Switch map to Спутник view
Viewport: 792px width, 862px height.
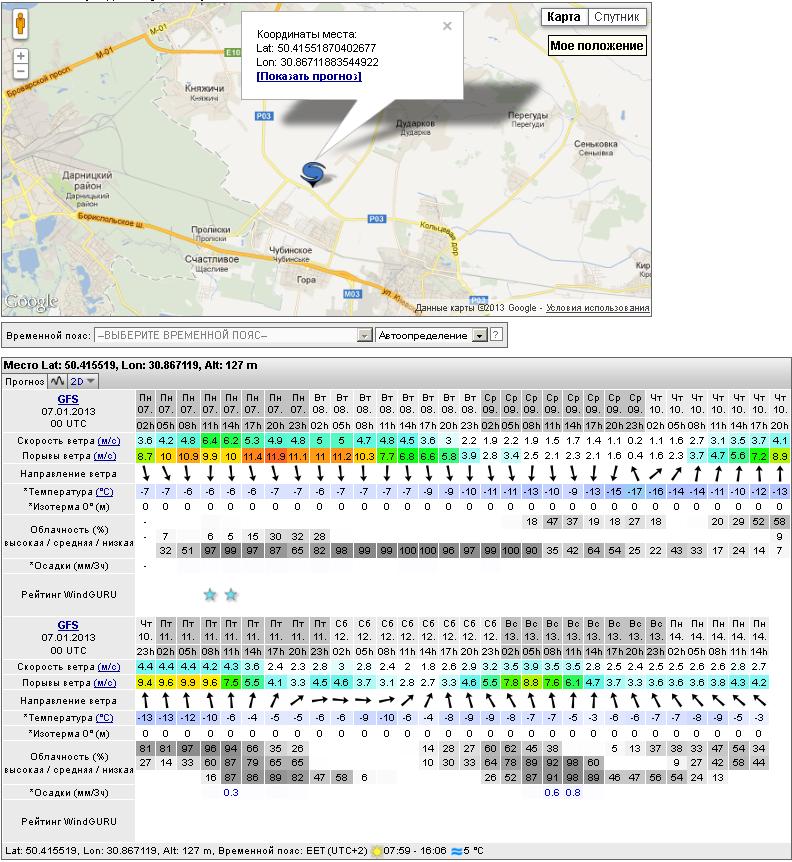[617, 17]
